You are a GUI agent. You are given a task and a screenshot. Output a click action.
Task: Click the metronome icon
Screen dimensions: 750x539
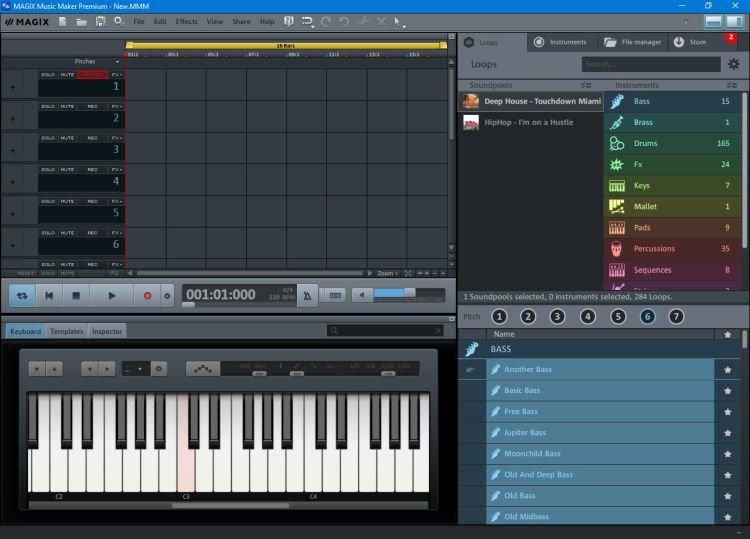[x=307, y=296]
